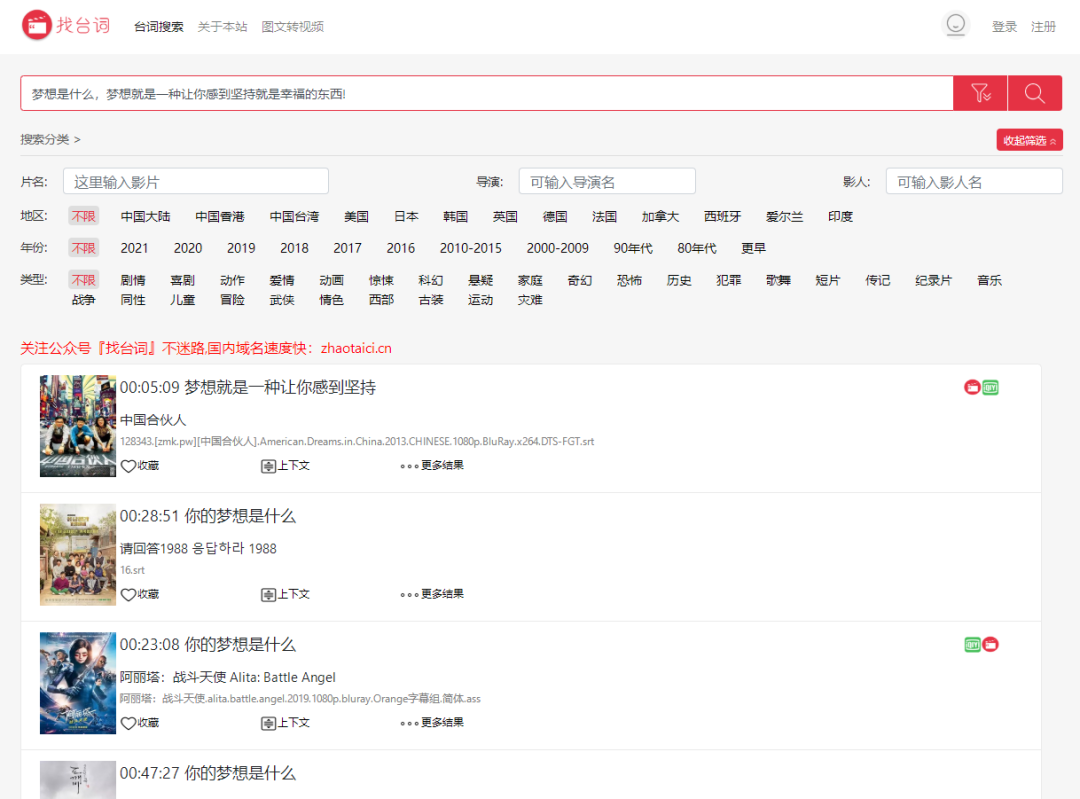Select 印度 region filter
Screen dimensions: 1080x799
click(x=840, y=216)
